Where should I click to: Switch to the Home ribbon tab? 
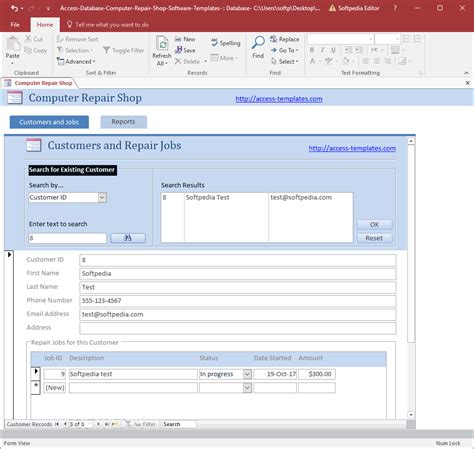click(x=45, y=25)
